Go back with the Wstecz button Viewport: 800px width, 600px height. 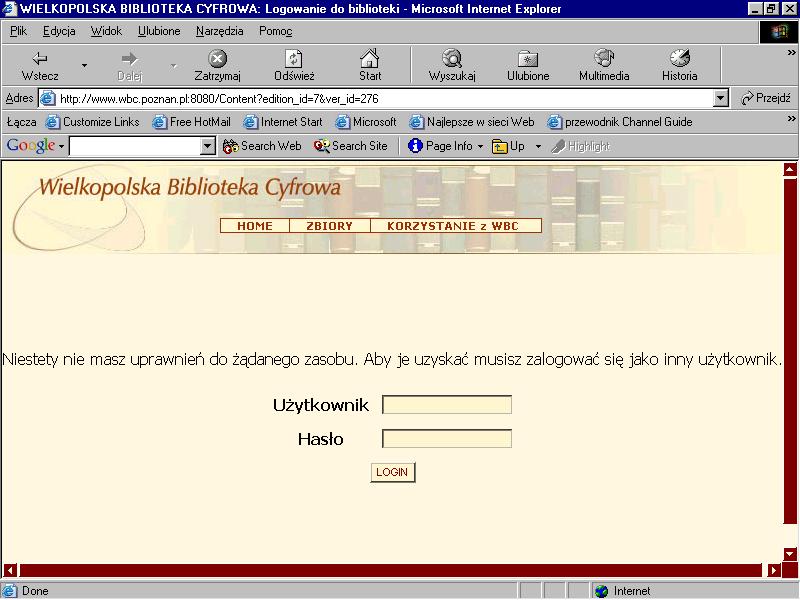pos(40,66)
